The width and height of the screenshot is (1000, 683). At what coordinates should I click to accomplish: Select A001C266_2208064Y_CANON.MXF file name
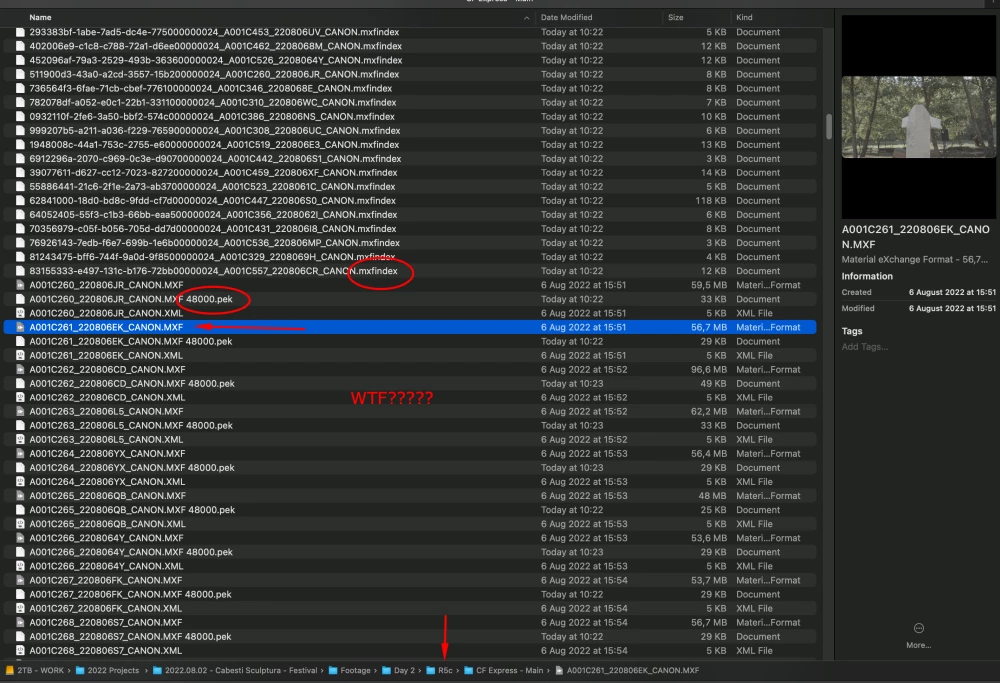(106, 538)
